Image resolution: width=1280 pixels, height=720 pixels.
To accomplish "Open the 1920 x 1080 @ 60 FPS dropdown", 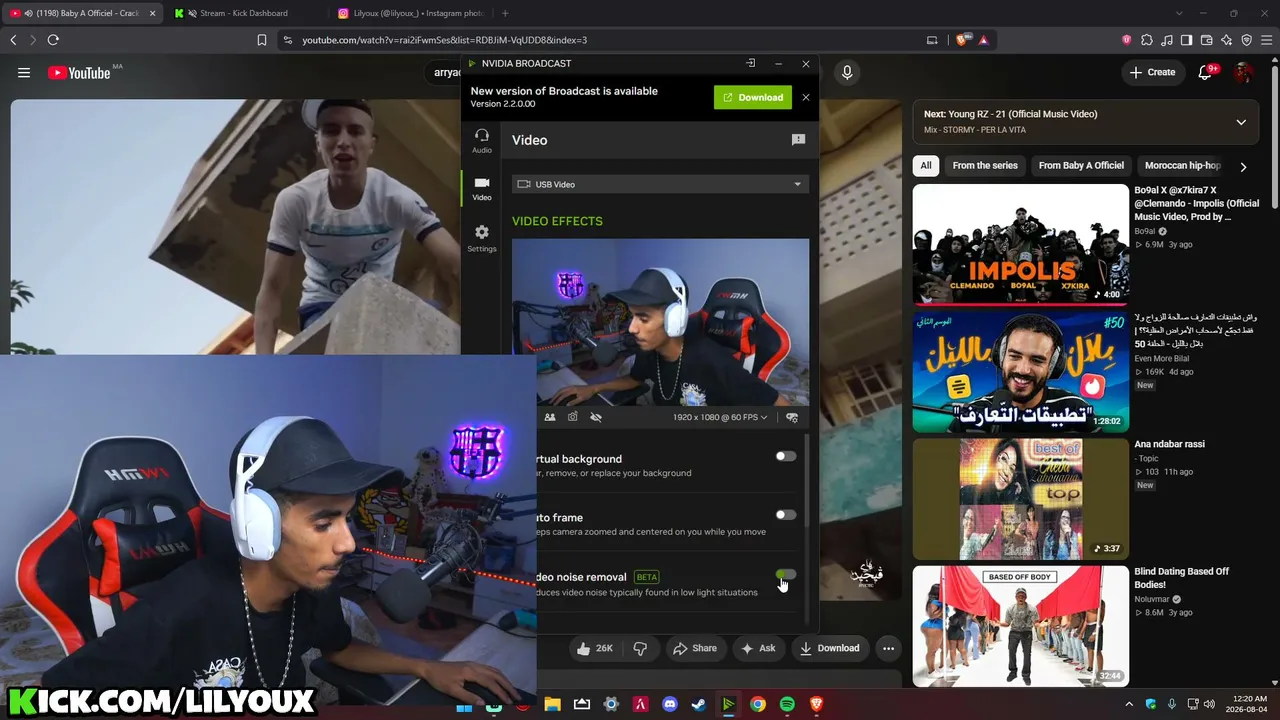I will coord(720,417).
